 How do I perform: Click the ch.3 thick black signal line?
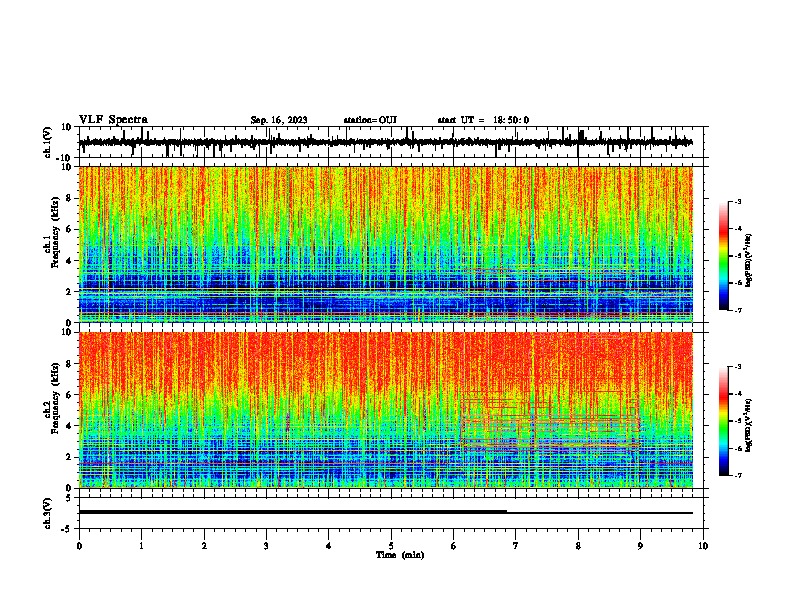pyautogui.click(x=293, y=512)
